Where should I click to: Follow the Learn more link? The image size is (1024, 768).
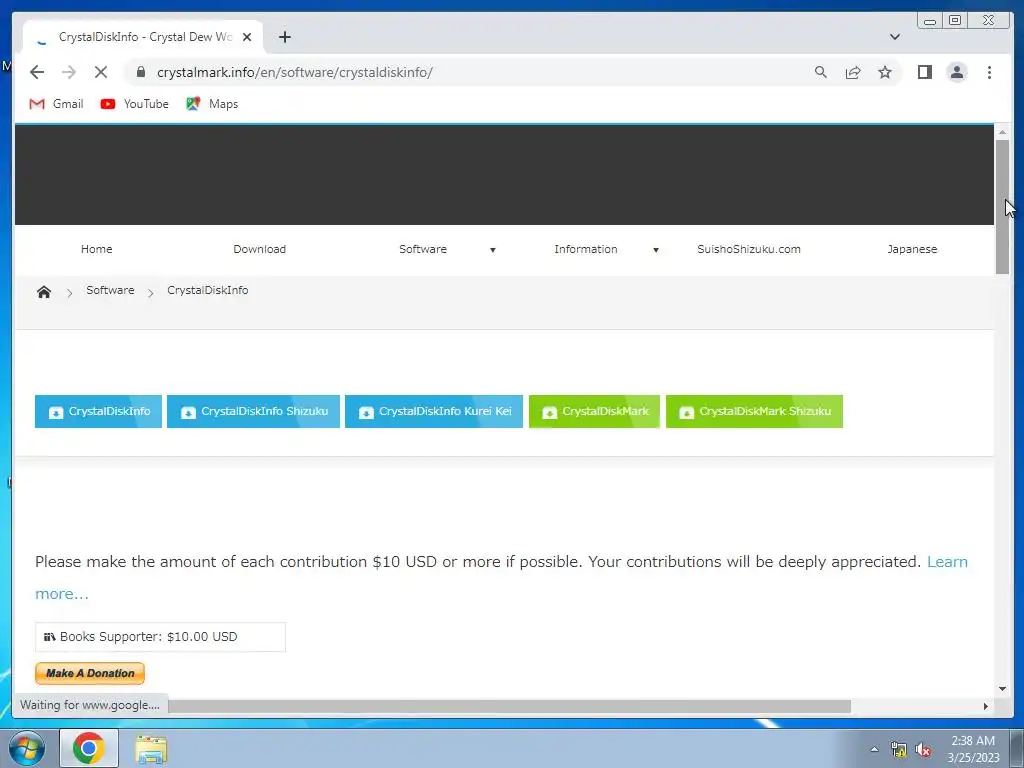tap(947, 562)
